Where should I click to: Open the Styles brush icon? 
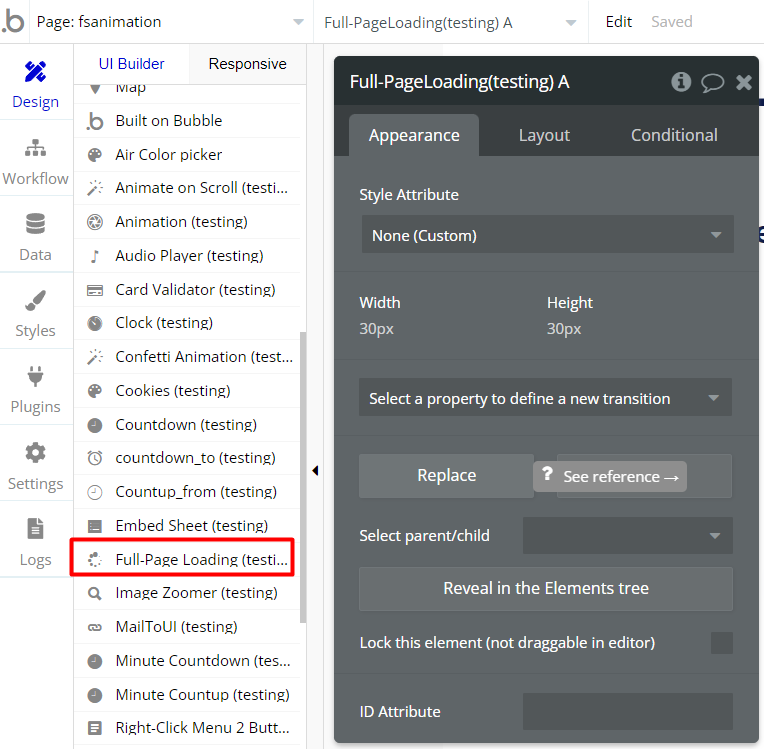tap(36, 313)
